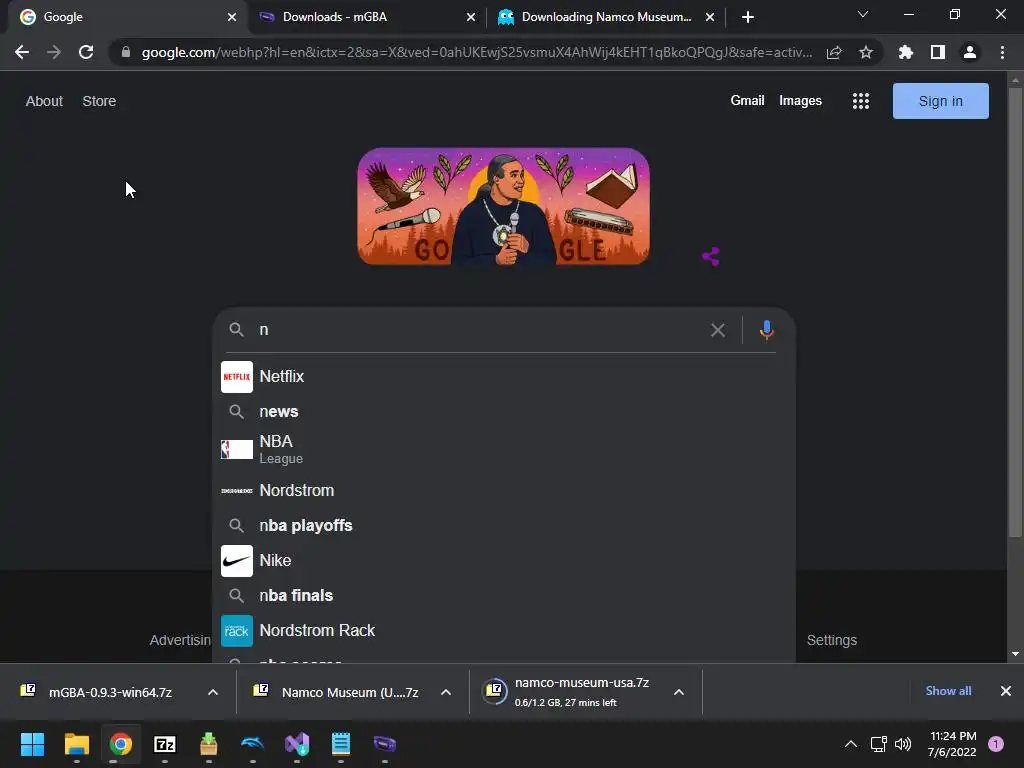Open the mGBA taskbar icon

pyautogui.click(x=385, y=744)
